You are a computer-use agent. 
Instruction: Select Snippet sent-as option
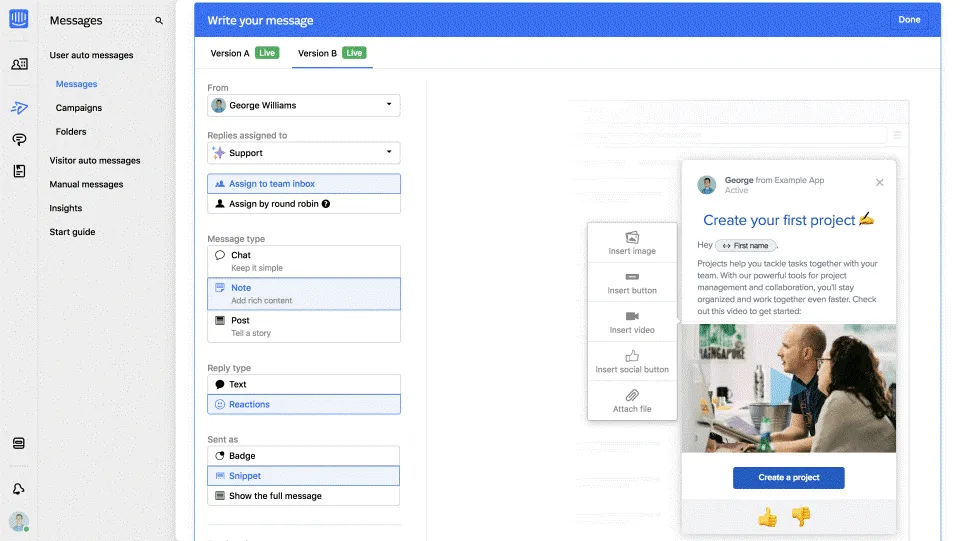pyautogui.click(x=304, y=476)
